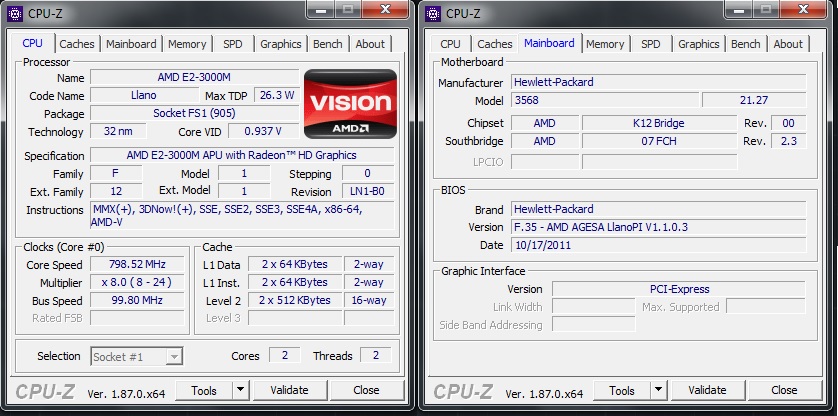This screenshot has width=838, height=416.
Task: Click Close button in the left window
Action: pos(366,390)
